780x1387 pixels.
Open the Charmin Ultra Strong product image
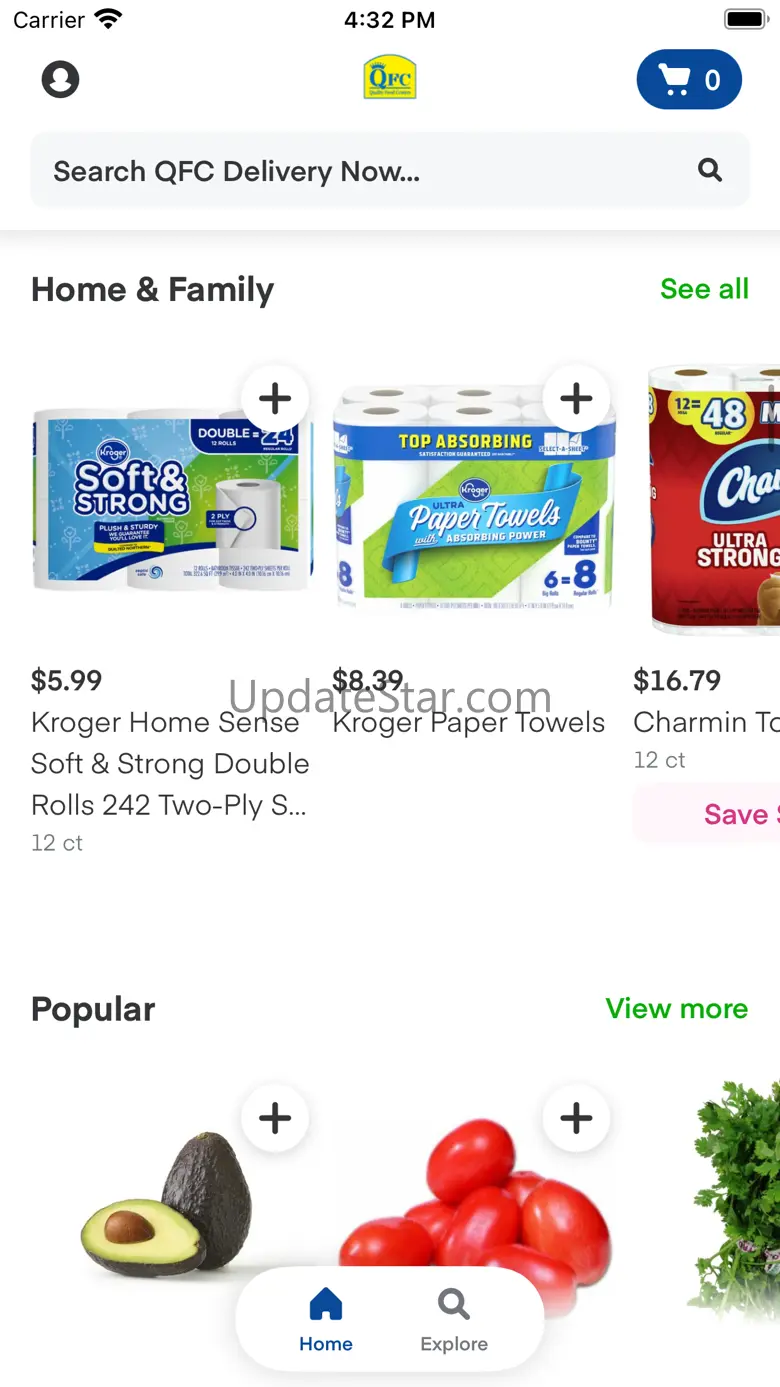click(x=713, y=500)
